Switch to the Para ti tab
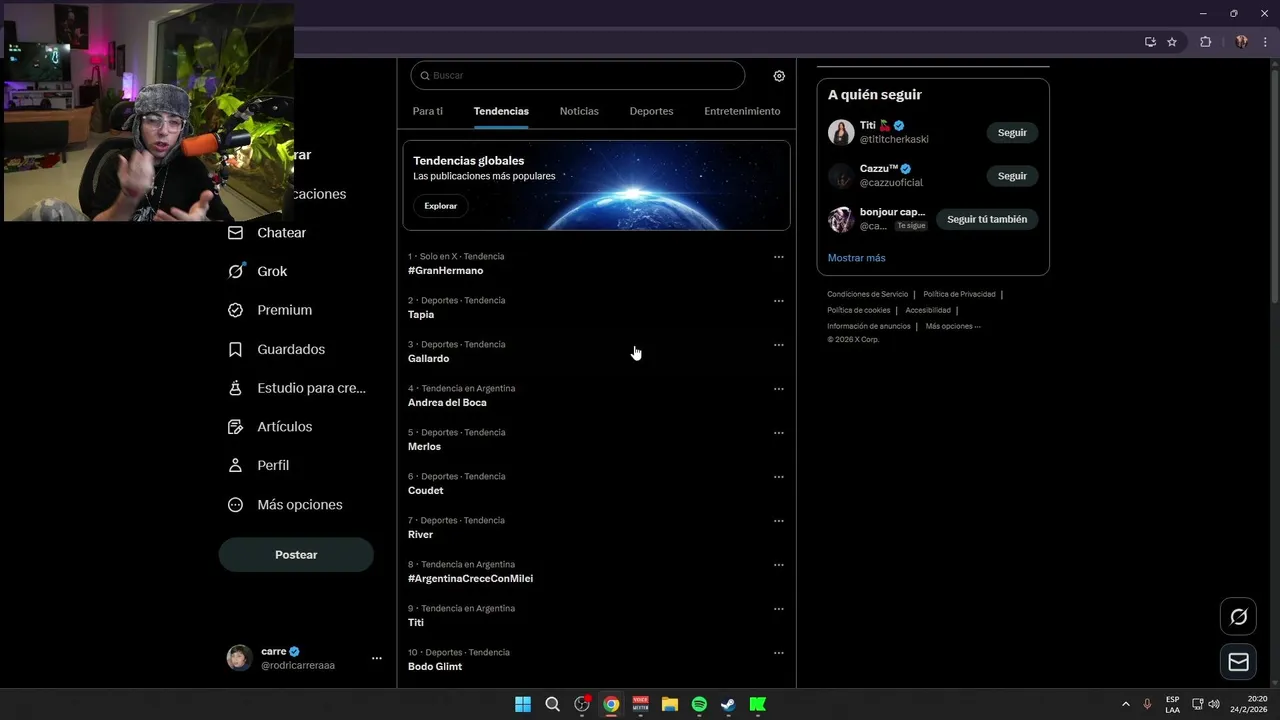The height and width of the screenshot is (720, 1280). coord(428,111)
